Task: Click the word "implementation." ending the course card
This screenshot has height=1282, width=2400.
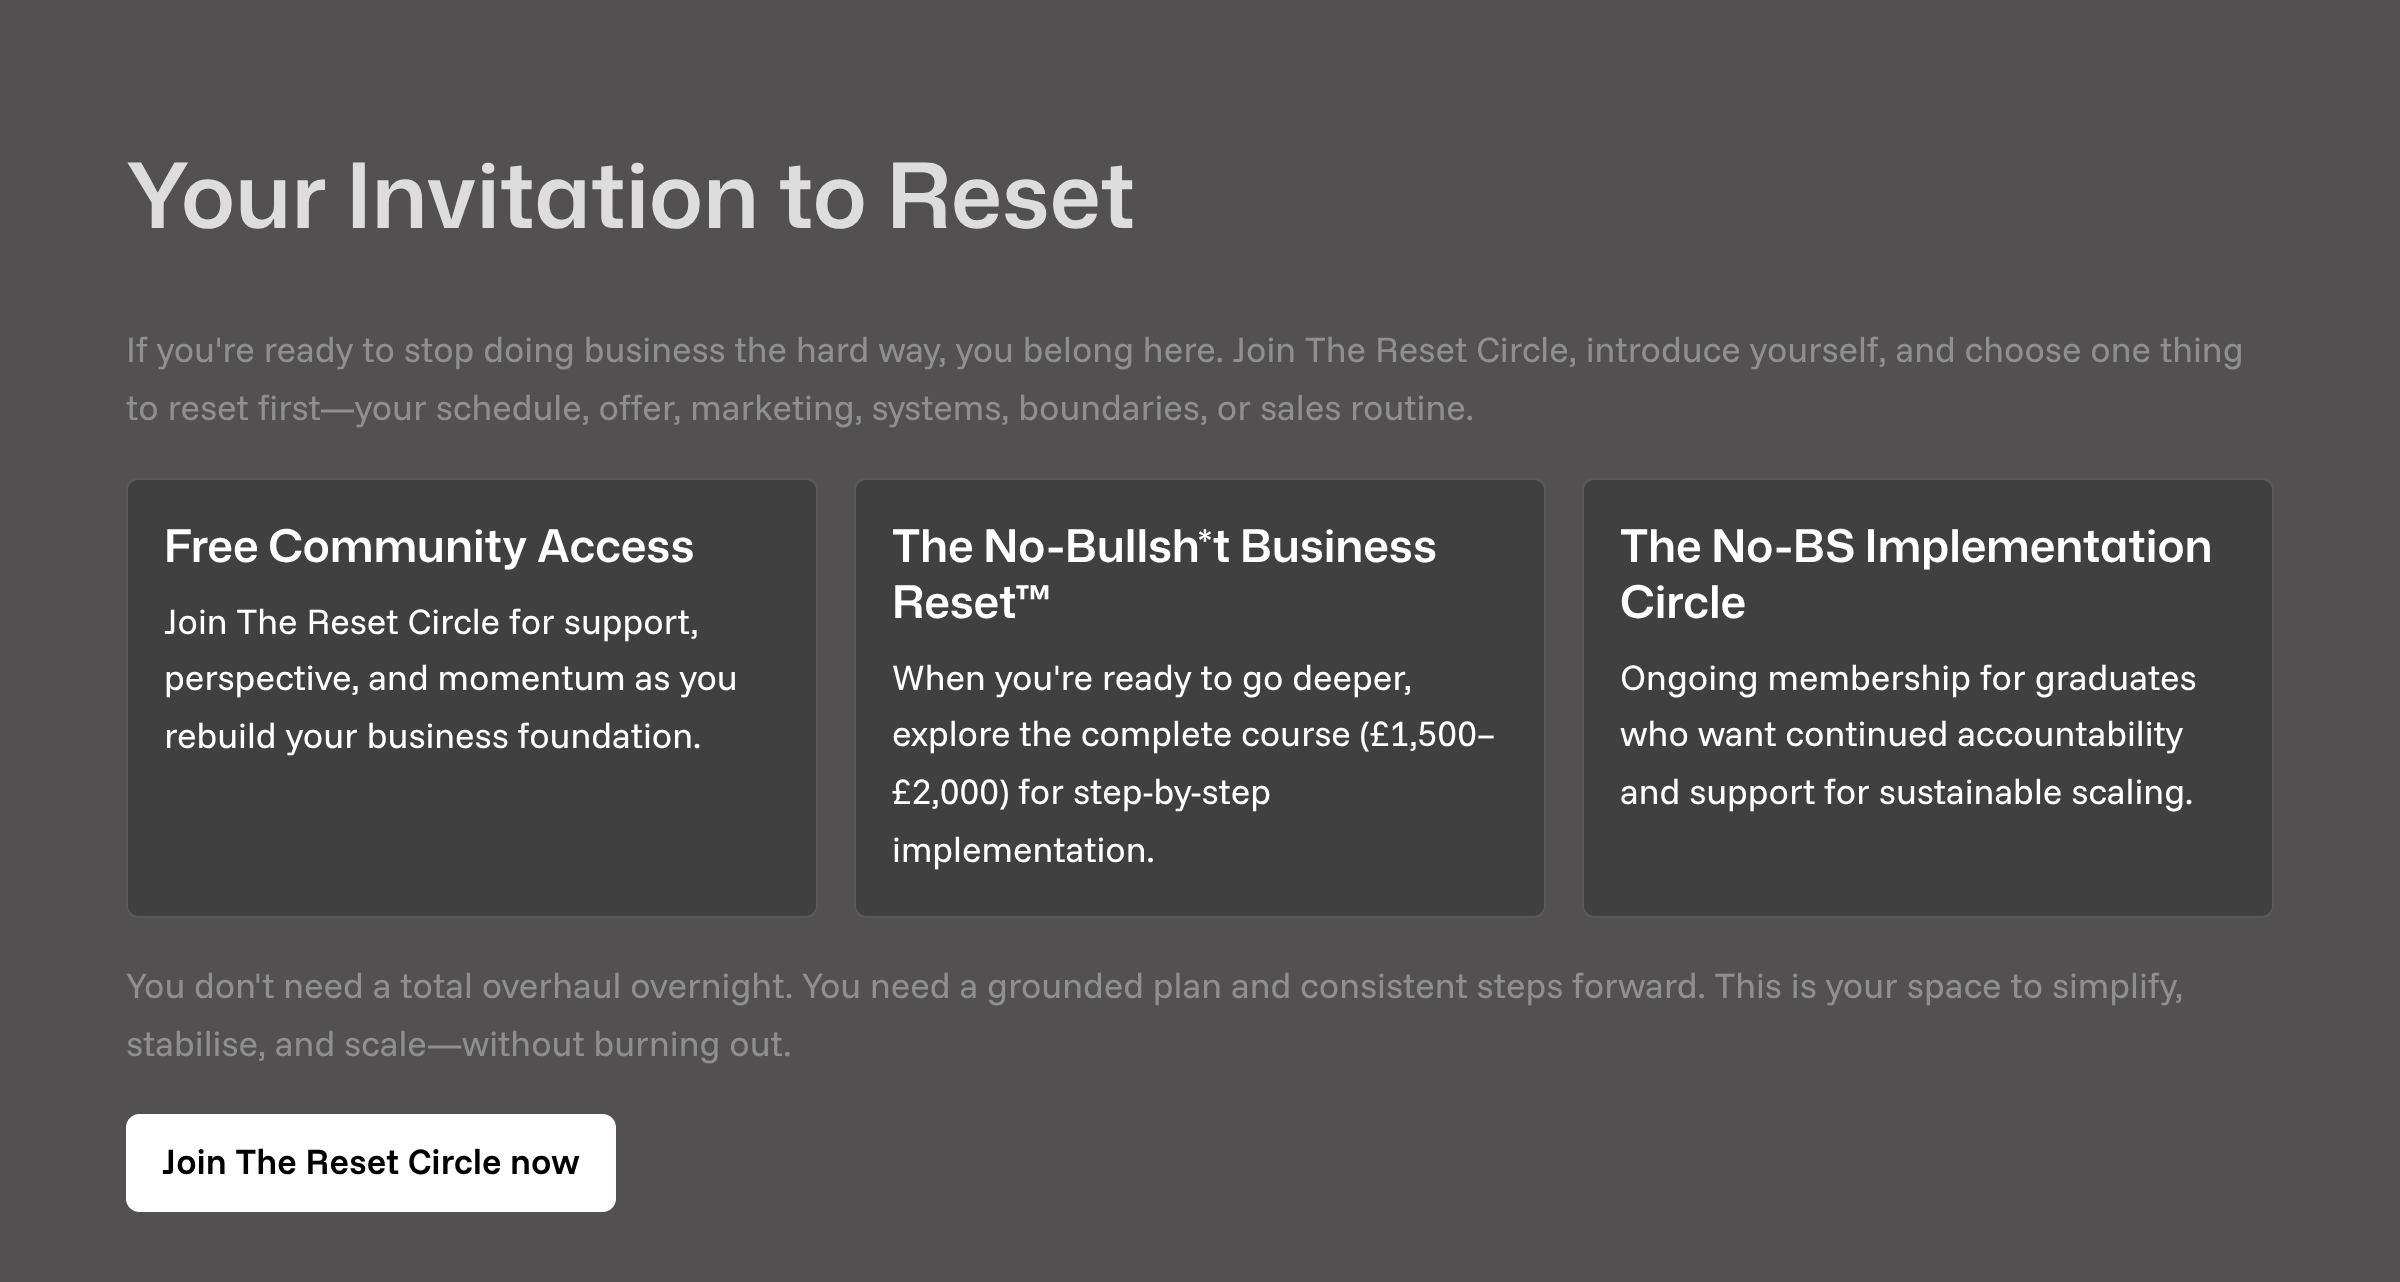Action: coord(1022,850)
